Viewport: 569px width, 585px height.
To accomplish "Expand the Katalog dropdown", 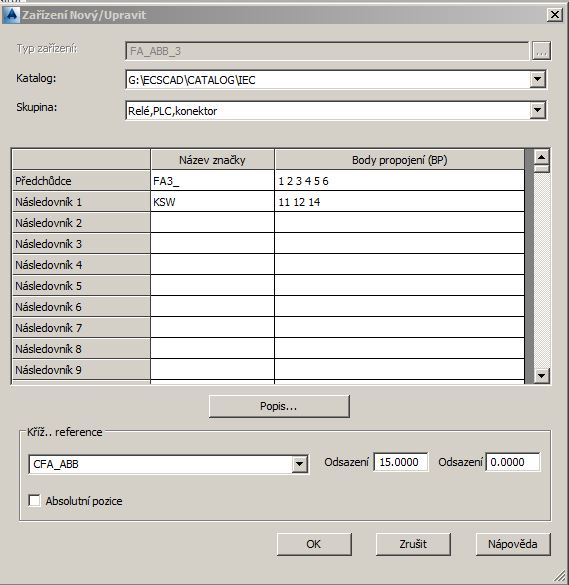I will point(538,79).
